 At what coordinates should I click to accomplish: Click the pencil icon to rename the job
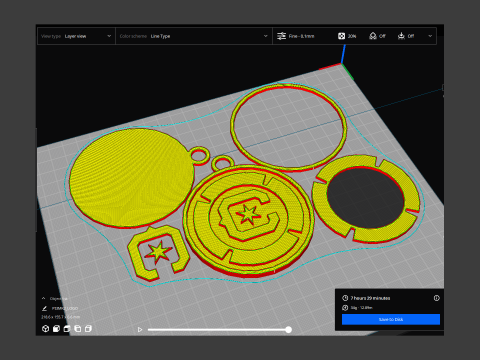click(45, 308)
